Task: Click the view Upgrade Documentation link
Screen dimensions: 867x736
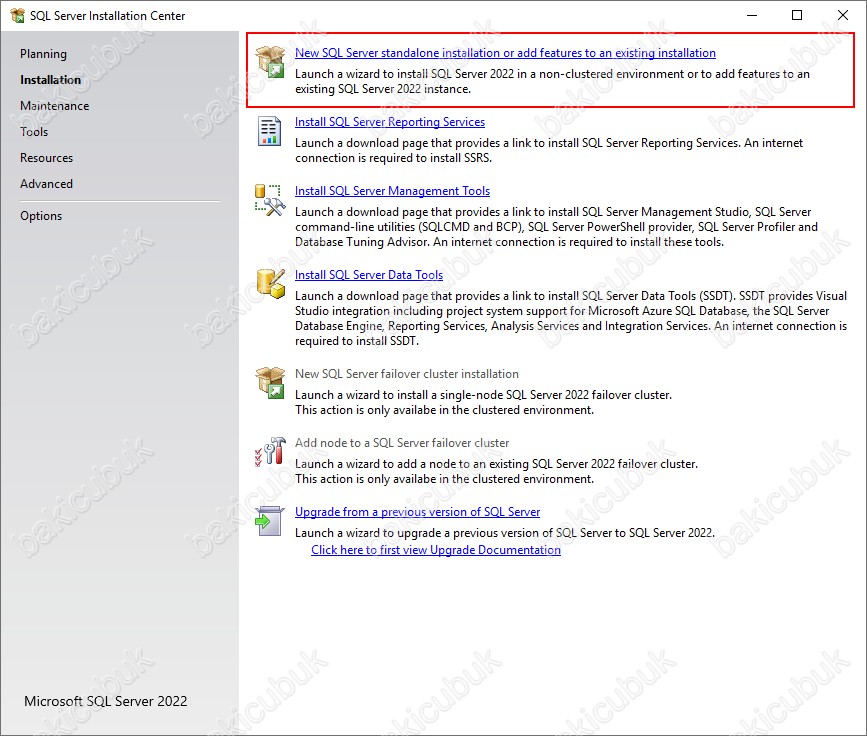Action: coord(436,550)
